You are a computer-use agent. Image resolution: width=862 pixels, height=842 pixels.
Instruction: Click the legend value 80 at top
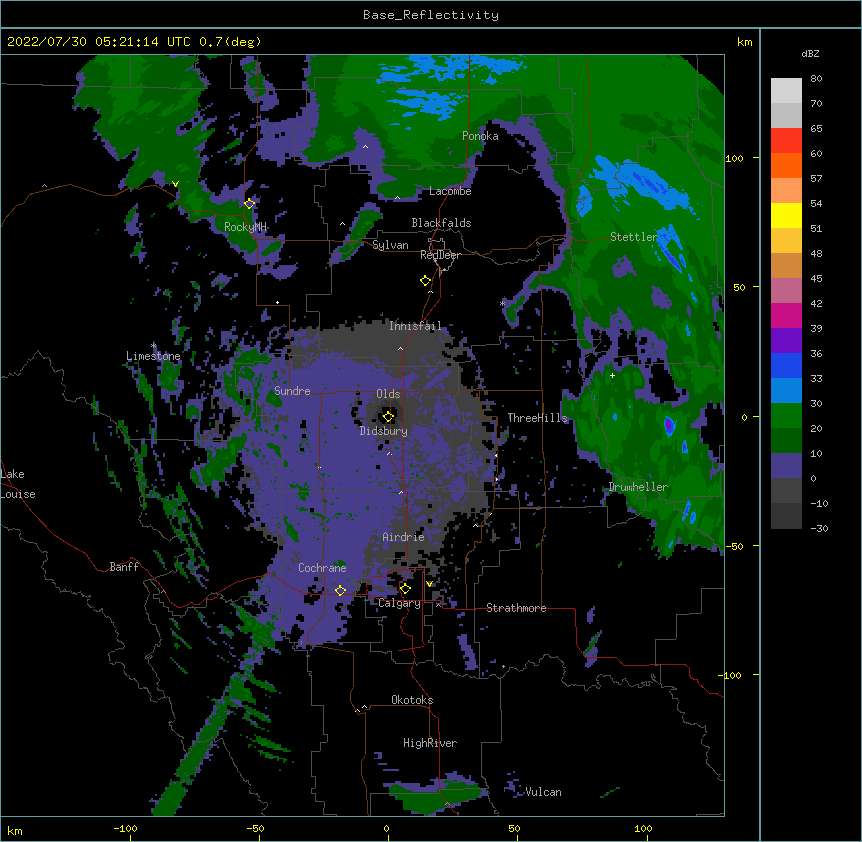tap(816, 79)
